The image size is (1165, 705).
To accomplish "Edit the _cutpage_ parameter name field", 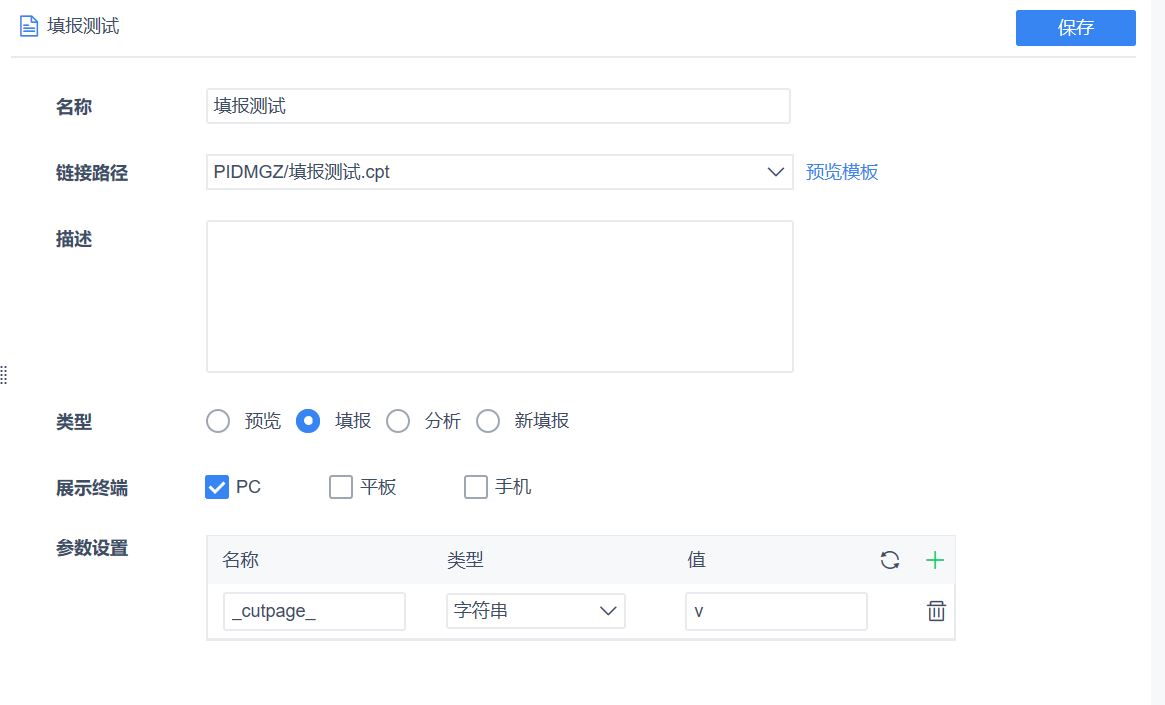I will point(314,611).
